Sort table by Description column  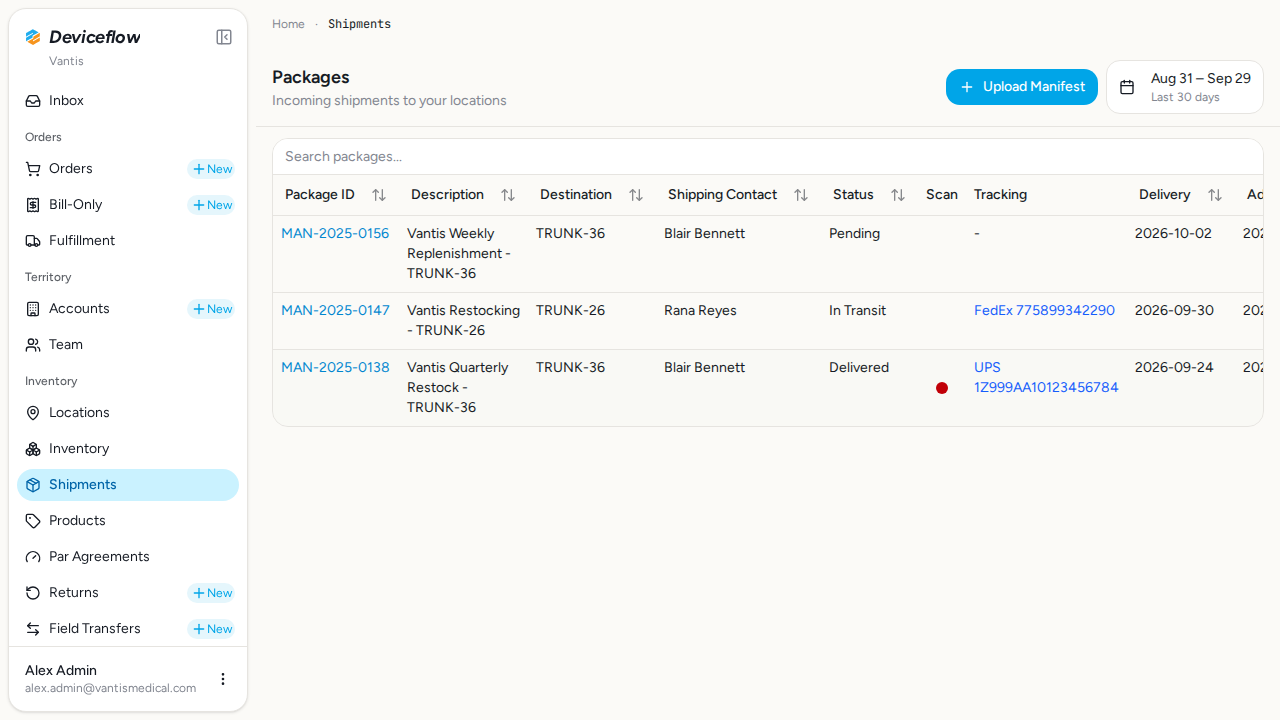[x=507, y=195]
